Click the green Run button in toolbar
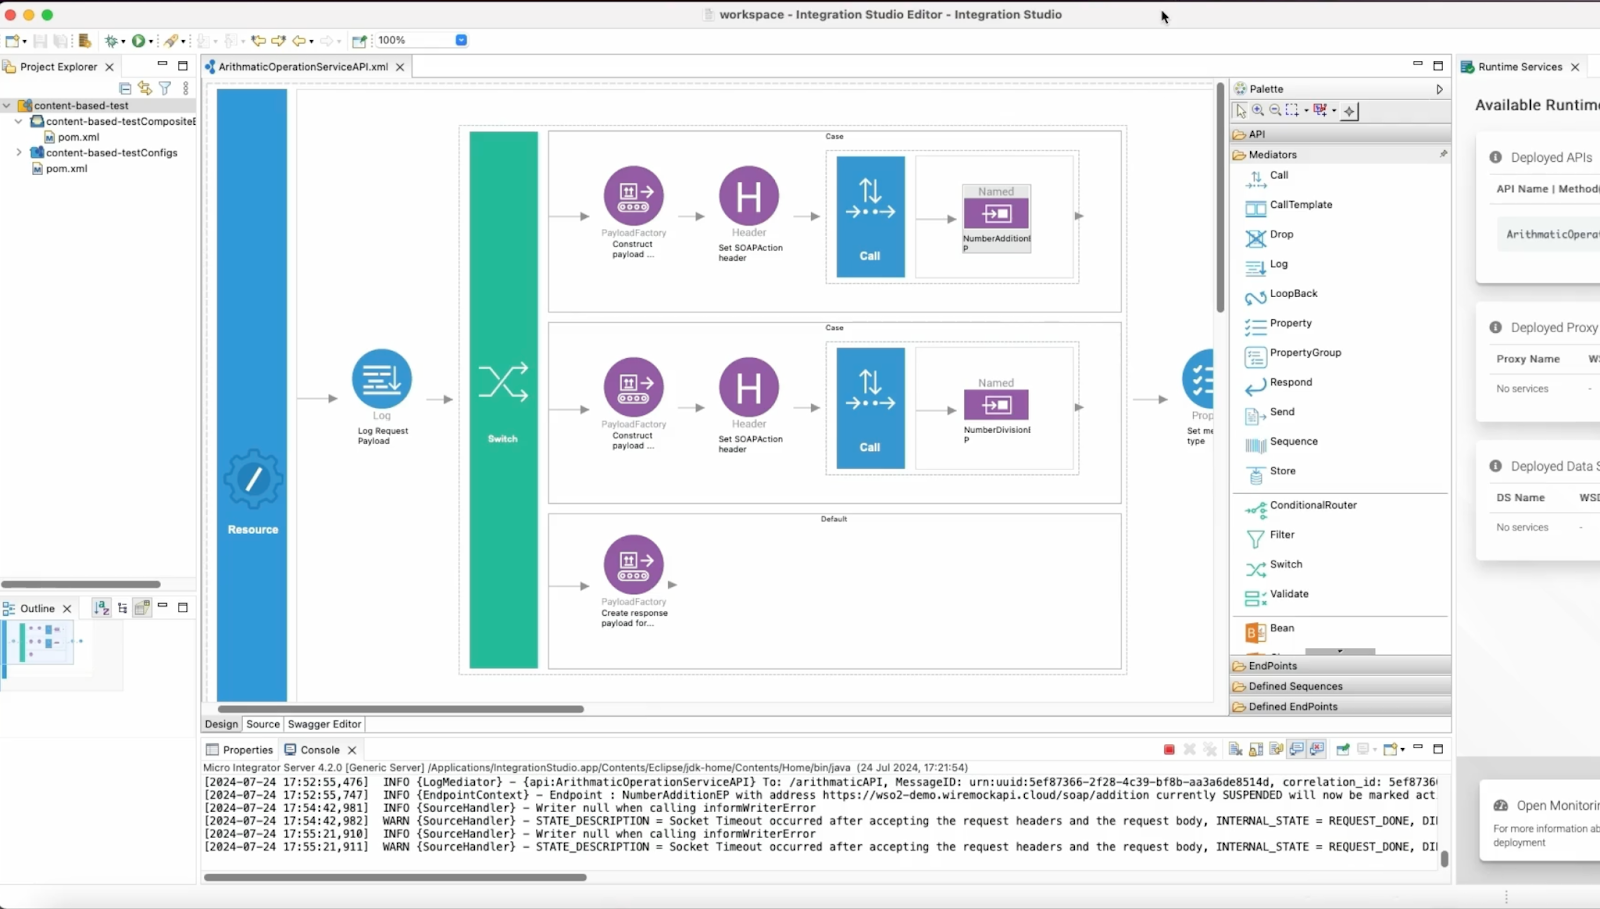 (x=139, y=41)
